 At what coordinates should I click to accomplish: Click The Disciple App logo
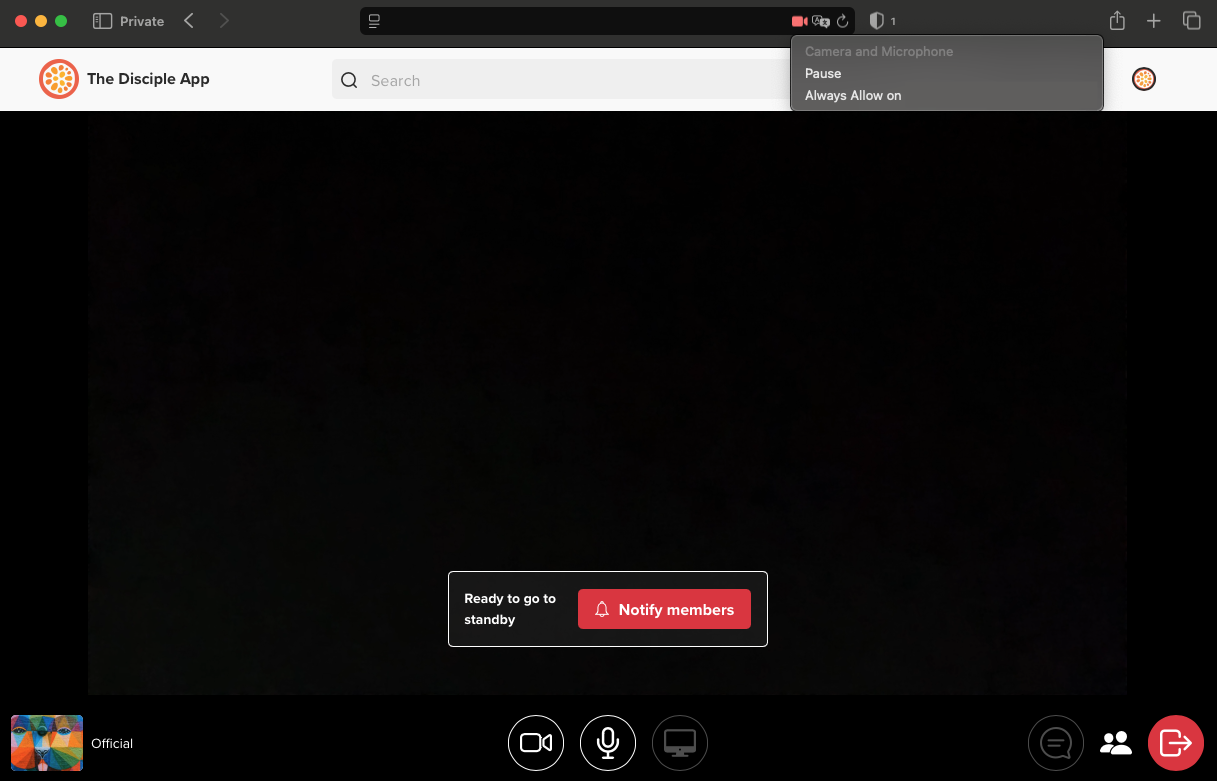tap(59, 78)
